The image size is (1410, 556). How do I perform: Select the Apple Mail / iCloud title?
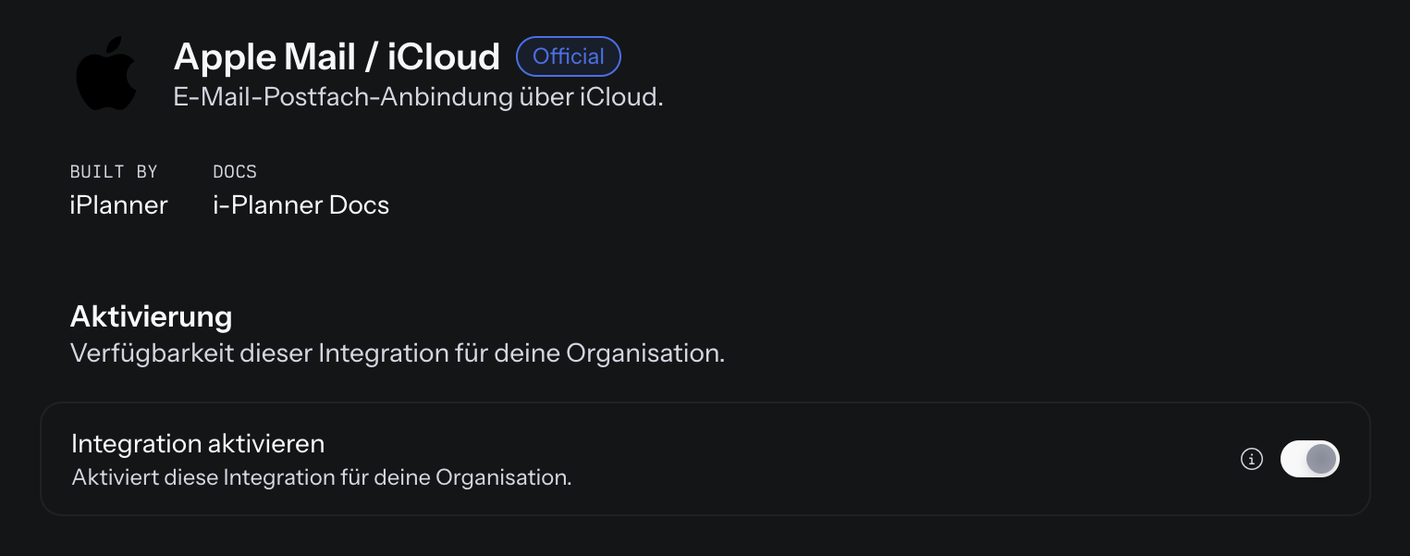[x=337, y=56]
